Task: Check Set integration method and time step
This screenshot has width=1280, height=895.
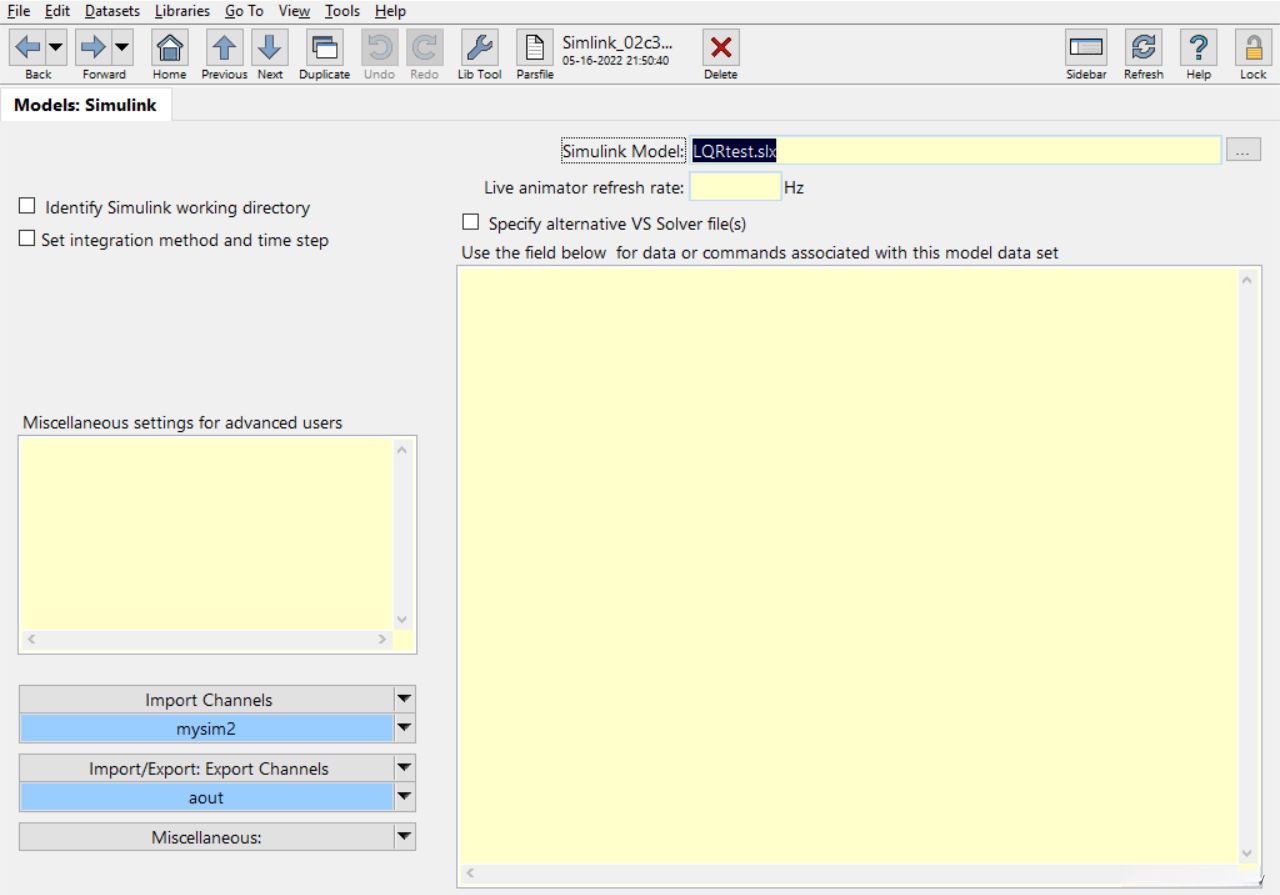Action: pos(27,239)
